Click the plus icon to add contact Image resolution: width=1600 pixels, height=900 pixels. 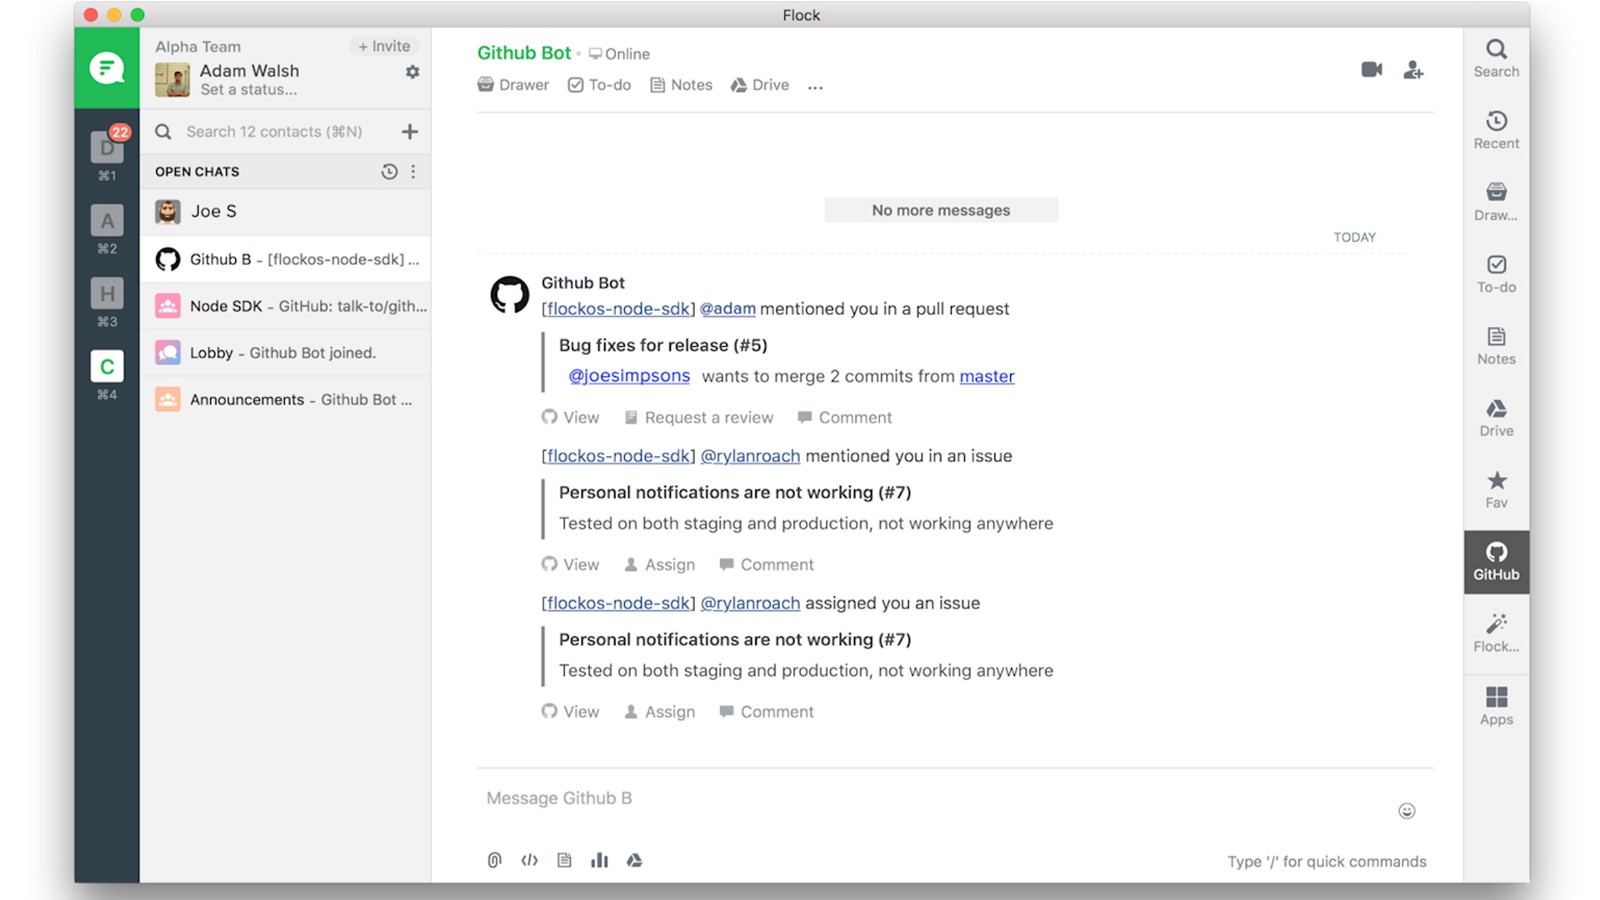pyautogui.click(x=410, y=131)
